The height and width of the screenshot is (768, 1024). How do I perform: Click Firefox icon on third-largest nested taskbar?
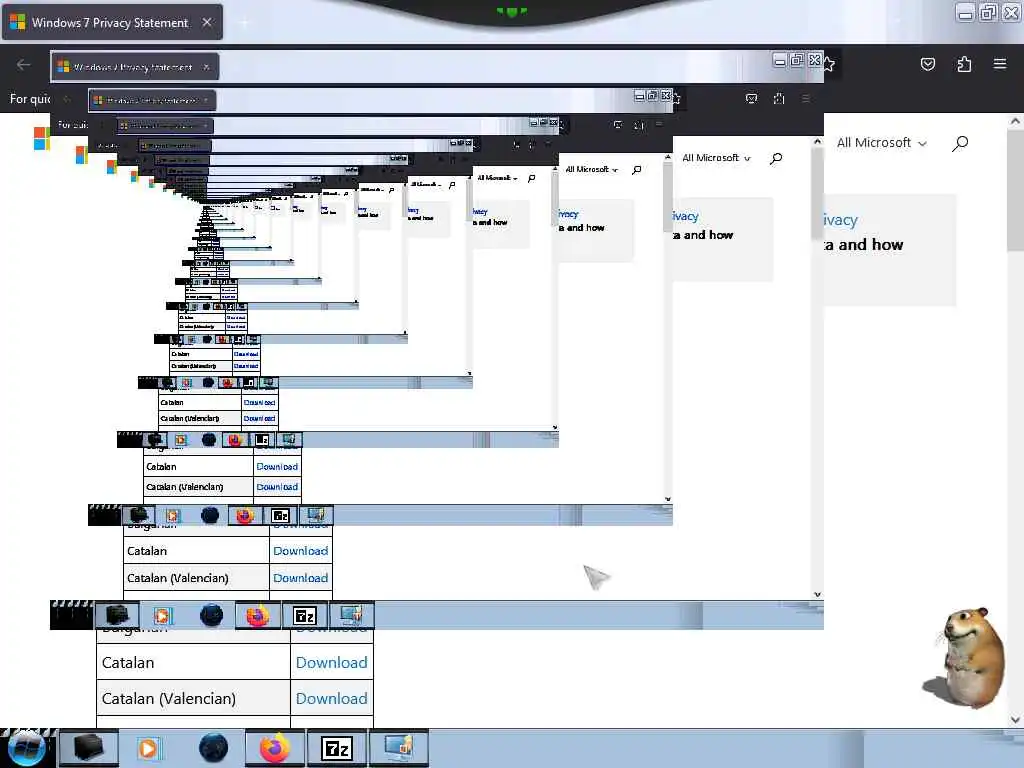244,515
